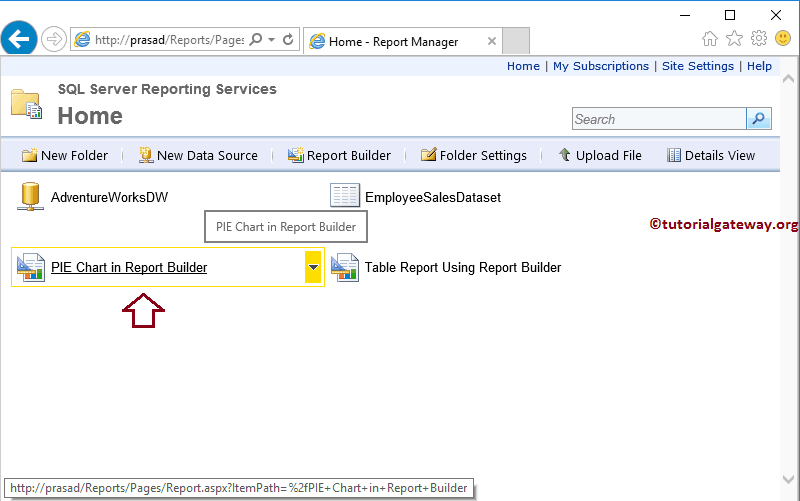Open the AdventureWorksDW item name
The height and width of the screenshot is (501, 800).
click(109, 197)
